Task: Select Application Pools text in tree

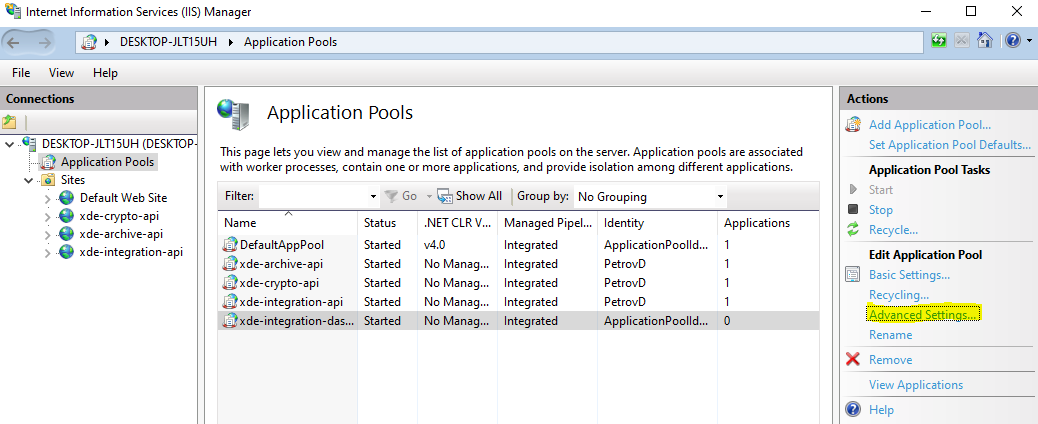Action: coord(107,162)
